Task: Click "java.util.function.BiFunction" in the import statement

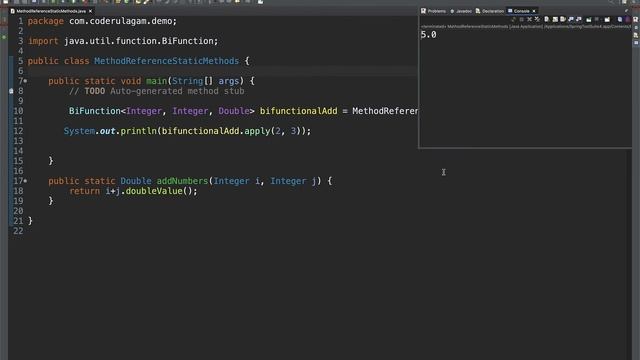Action: [138, 41]
